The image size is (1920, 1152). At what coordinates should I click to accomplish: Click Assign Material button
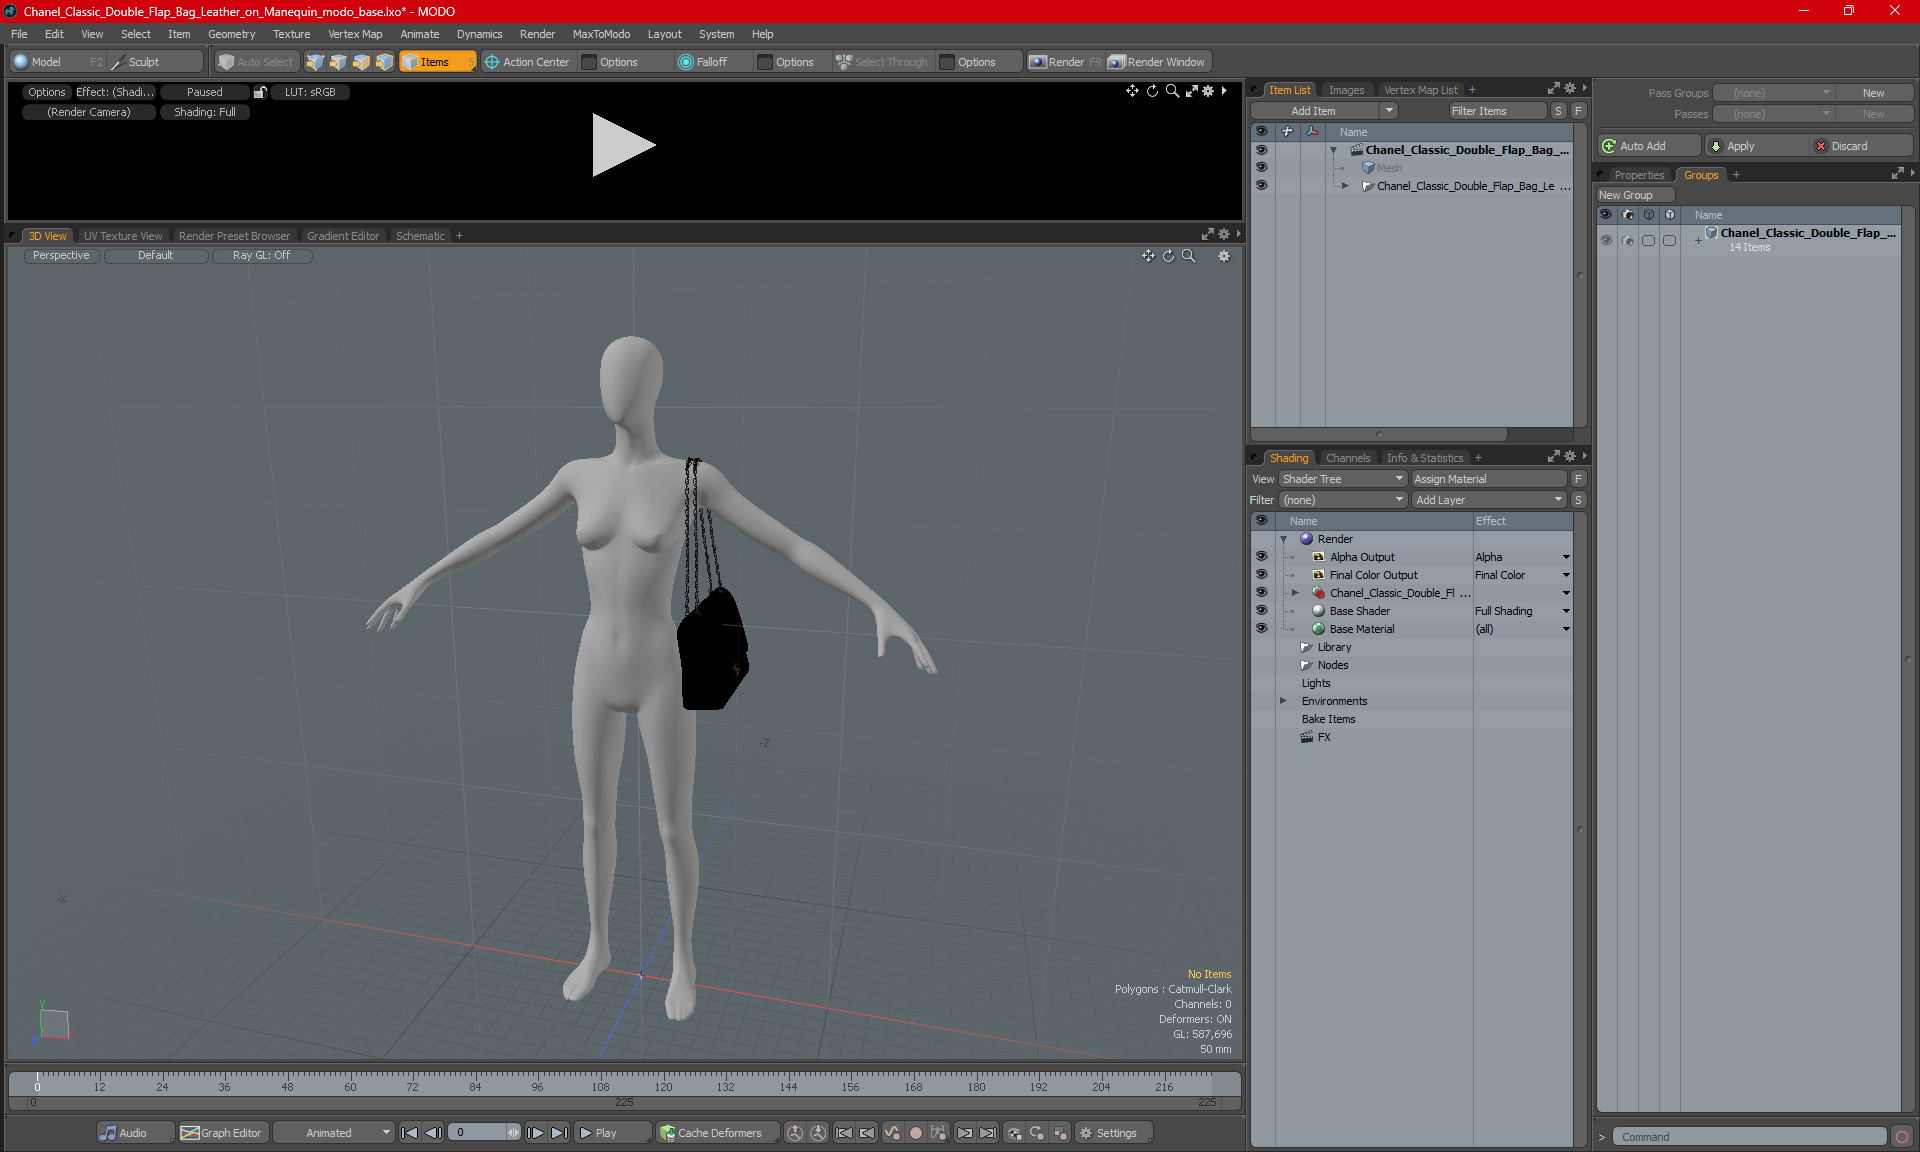pyautogui.click(x=1489, y=479)
